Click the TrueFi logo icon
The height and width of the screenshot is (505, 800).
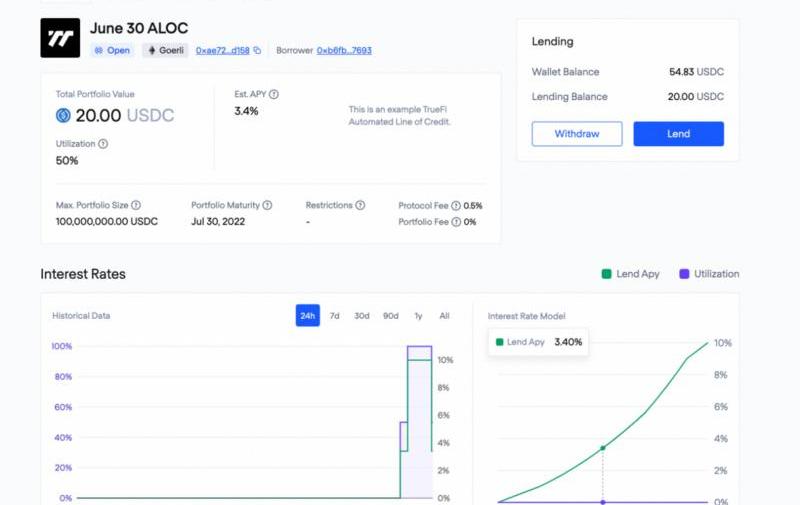tap(60, 38)
